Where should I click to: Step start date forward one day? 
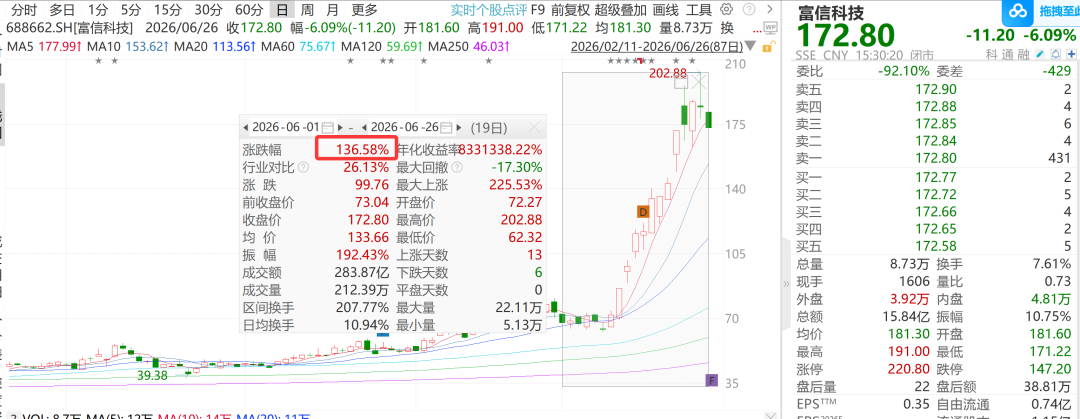341,127
